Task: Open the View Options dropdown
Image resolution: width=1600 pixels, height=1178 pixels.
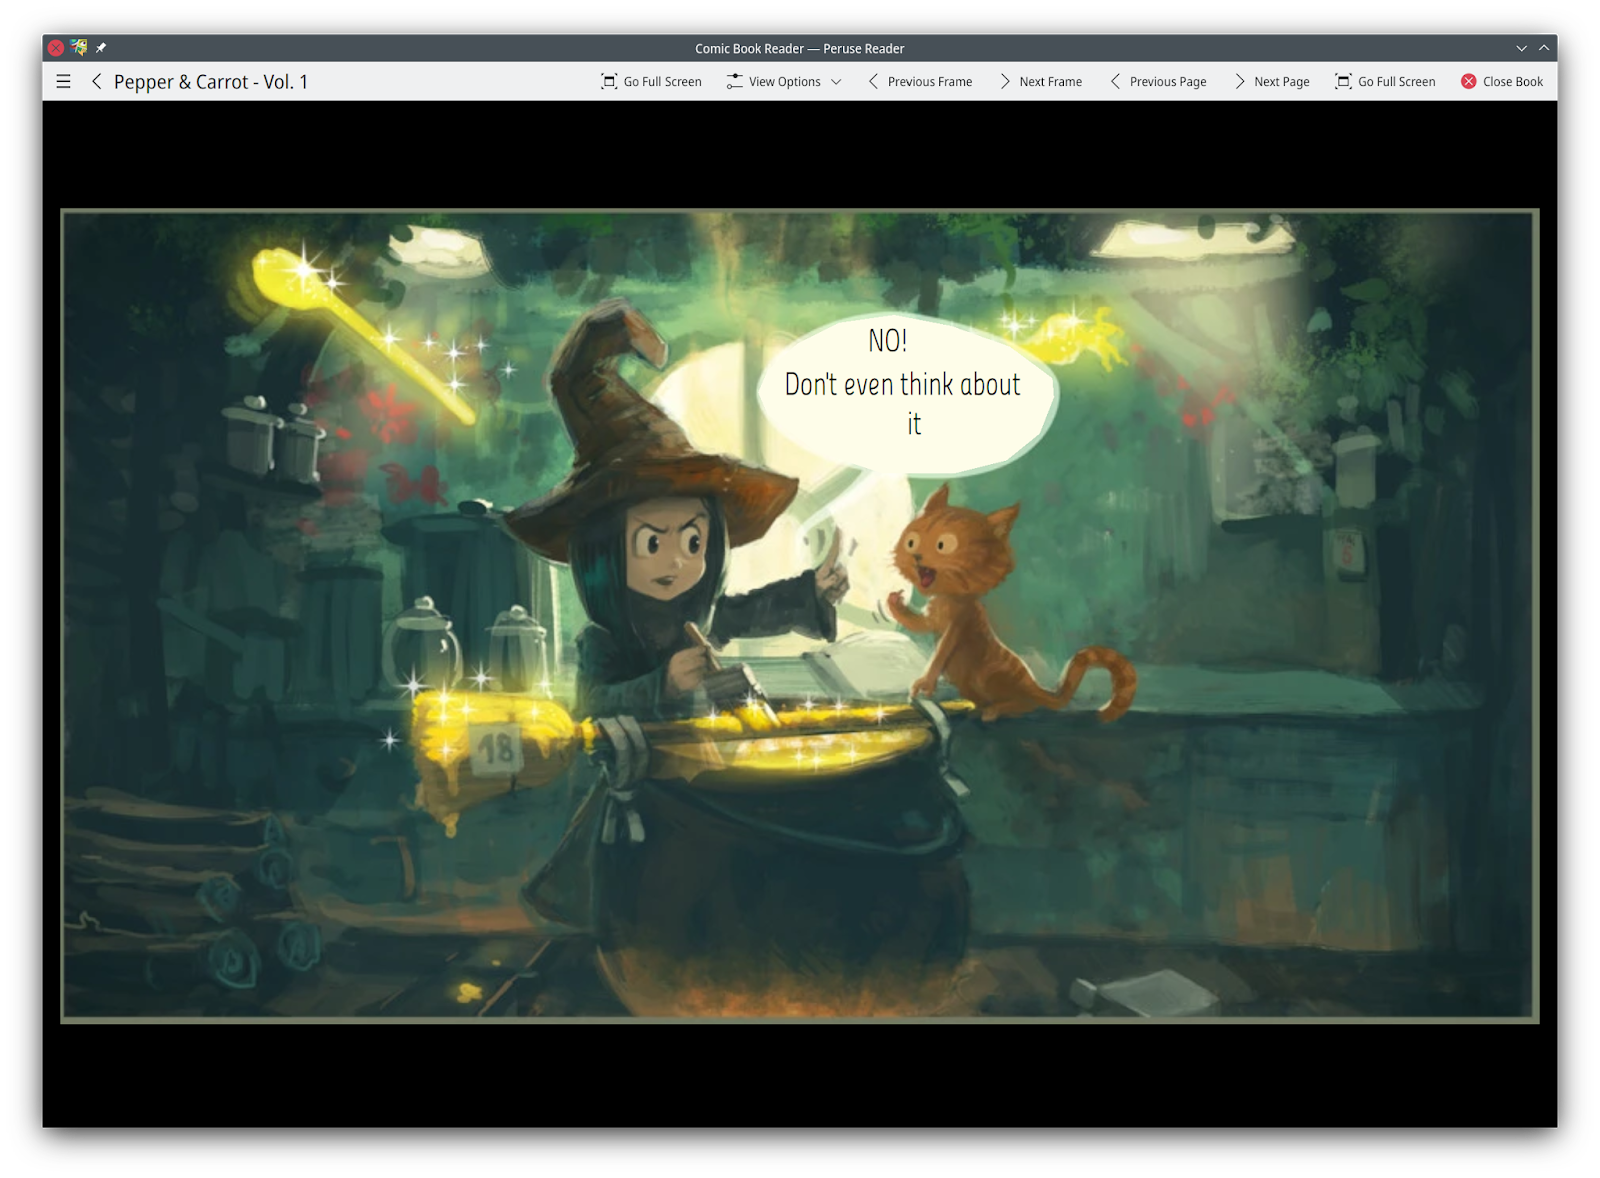Action: [785, 82]
